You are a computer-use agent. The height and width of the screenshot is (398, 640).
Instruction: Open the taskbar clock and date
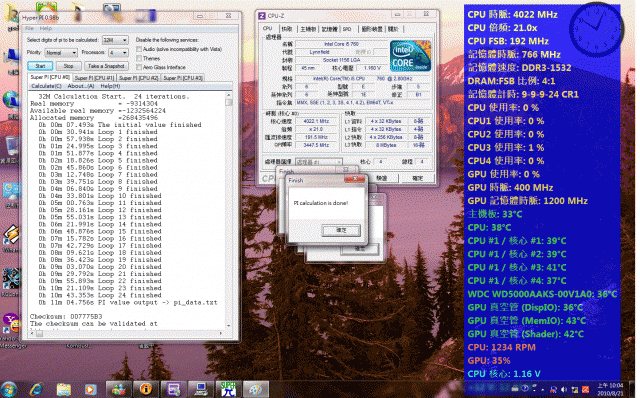pyautogui.click(x=610, y=389)
